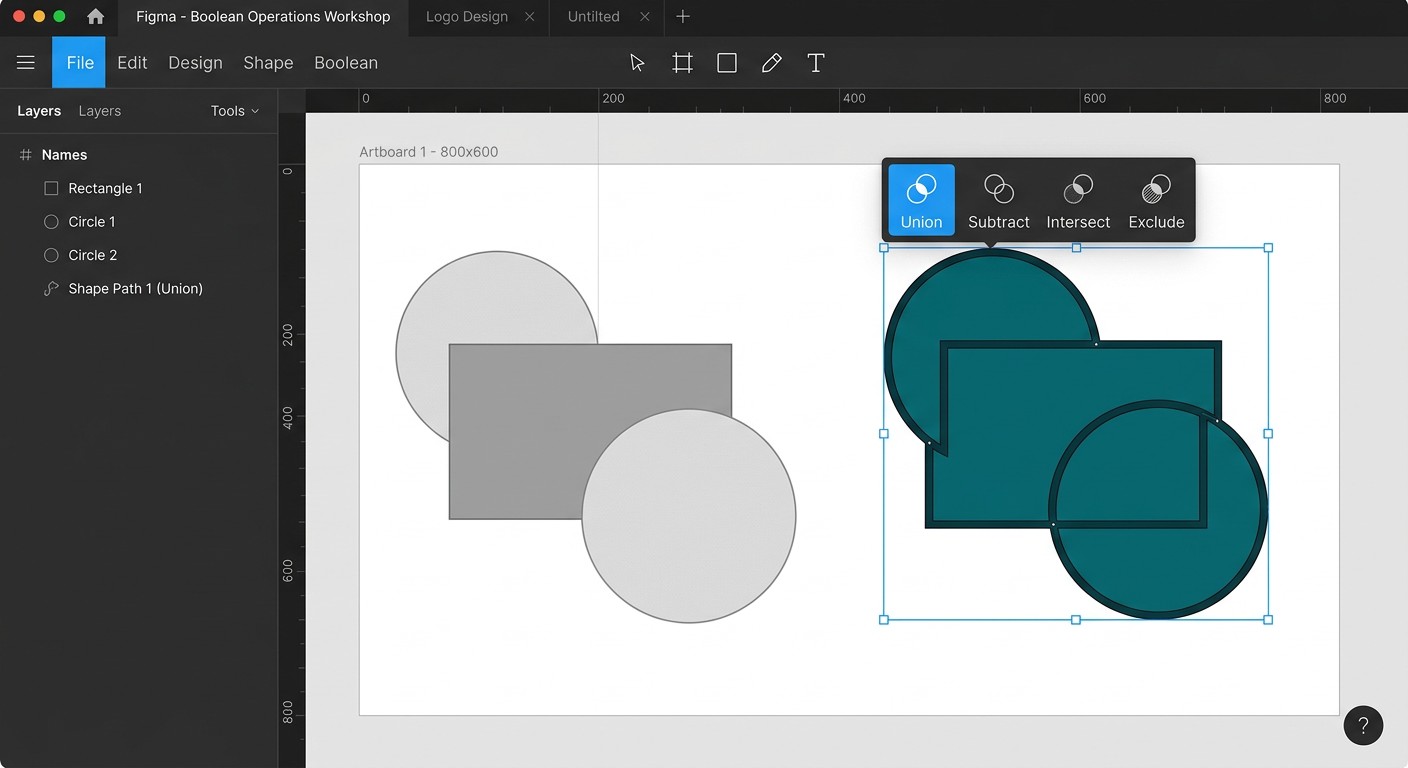
Task: Select the active Layers panel tab
Action: [39, 111]
